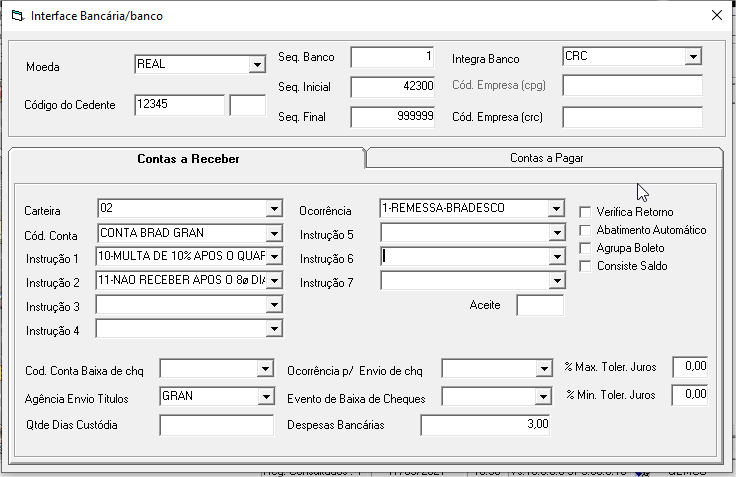
Task: Click the Seq. Inicial field showing 42300
Action: click(x=392, y=87)
